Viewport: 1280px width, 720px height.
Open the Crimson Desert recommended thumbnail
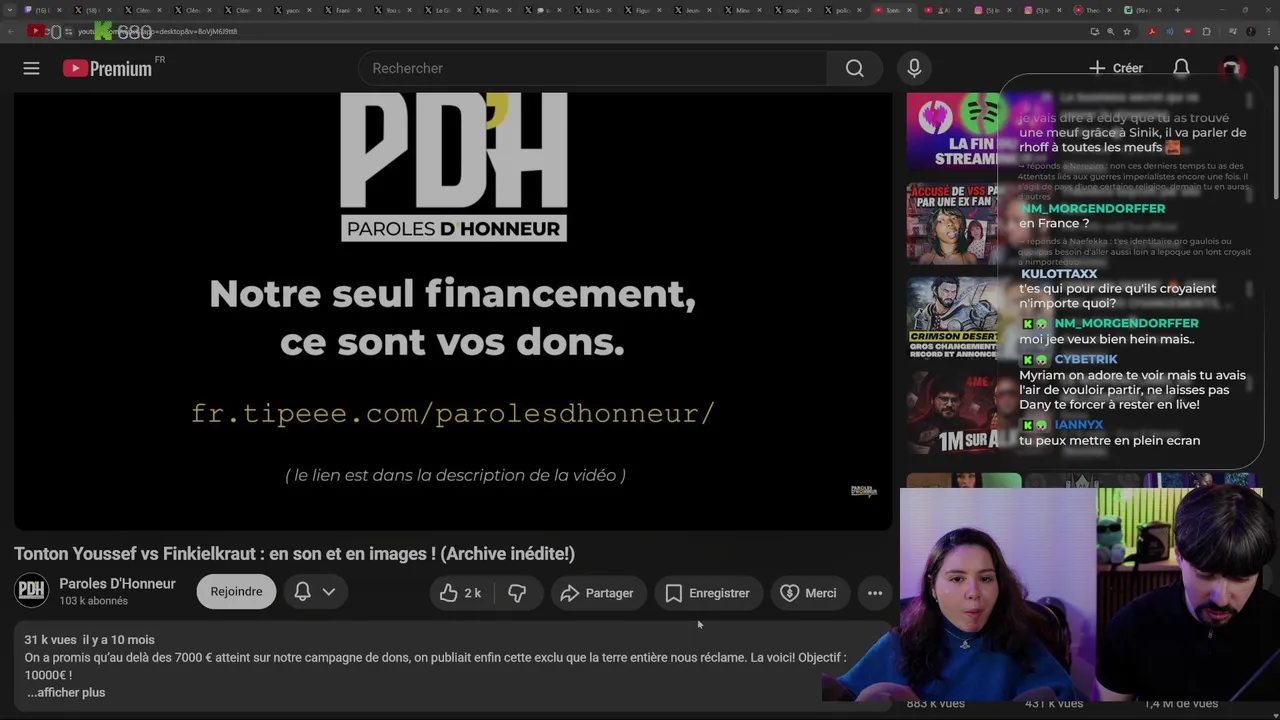click(x=951, y=317)
